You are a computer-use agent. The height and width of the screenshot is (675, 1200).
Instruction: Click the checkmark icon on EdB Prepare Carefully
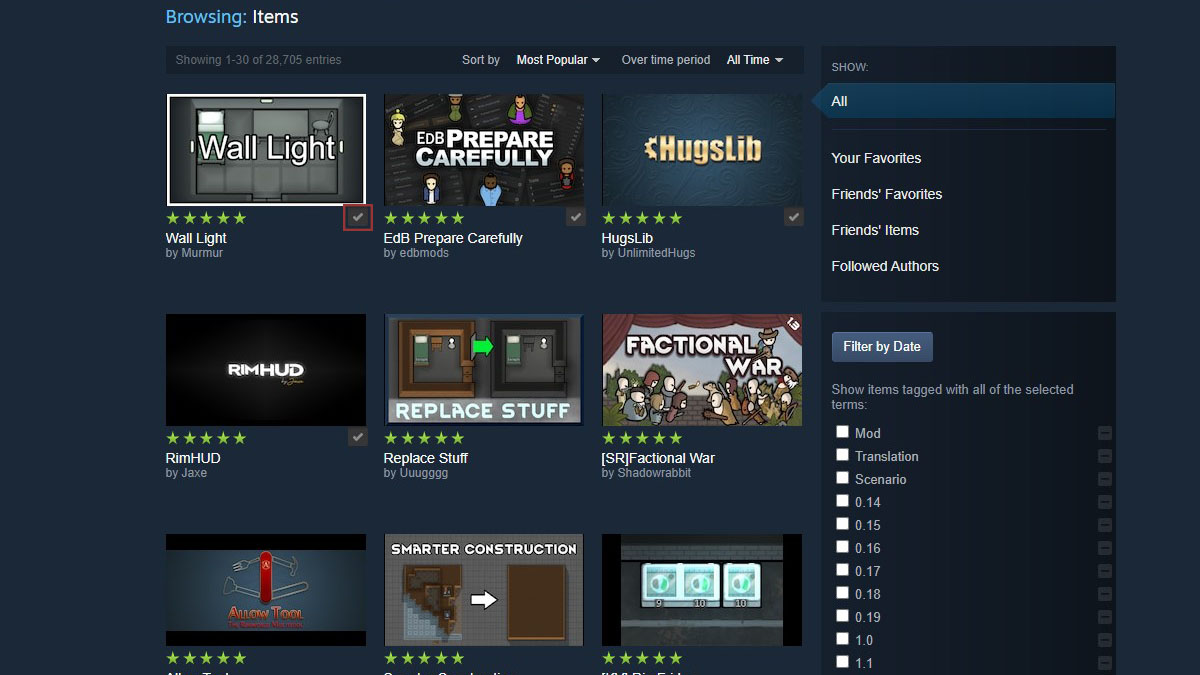(x=575, y=216)
